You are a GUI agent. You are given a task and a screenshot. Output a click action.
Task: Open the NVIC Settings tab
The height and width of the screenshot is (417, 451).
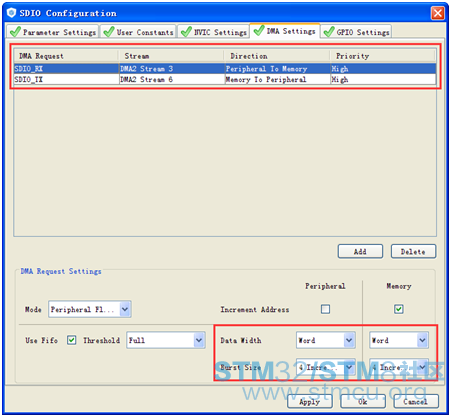tap(214, 32)
